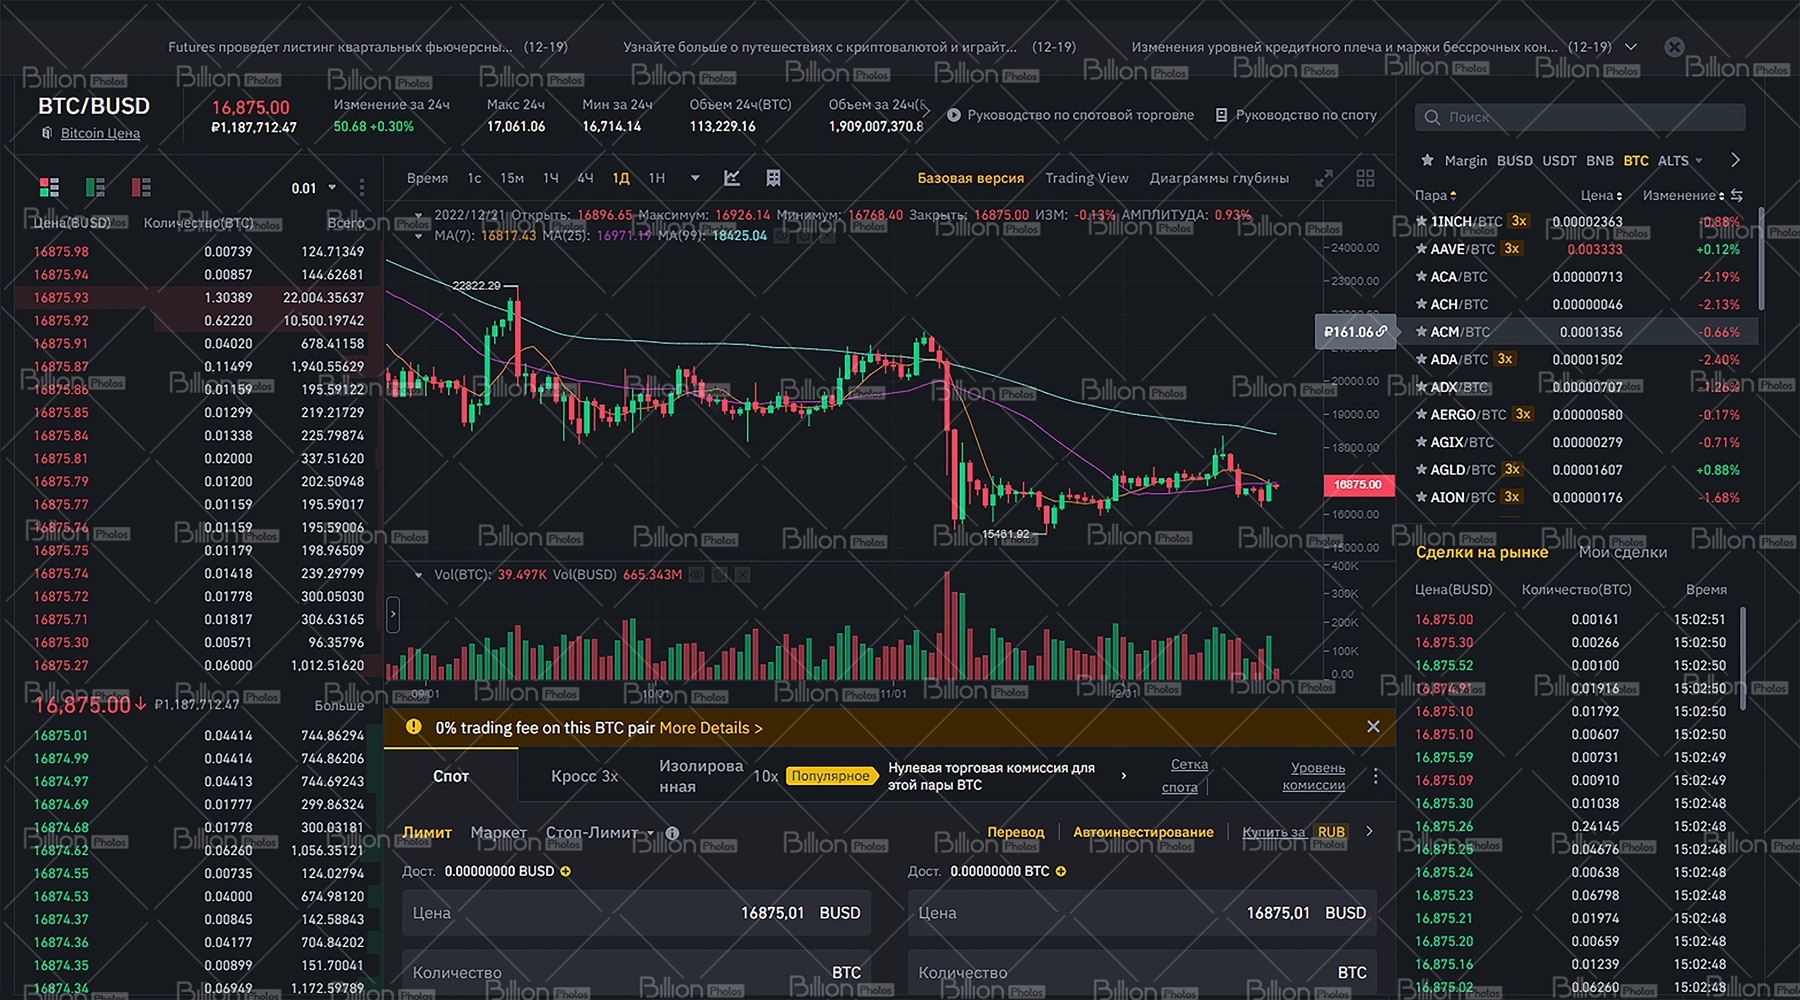1800x1000 pixels.
Task: Expand the announcements chevron in top bar
Action: 1631,47
